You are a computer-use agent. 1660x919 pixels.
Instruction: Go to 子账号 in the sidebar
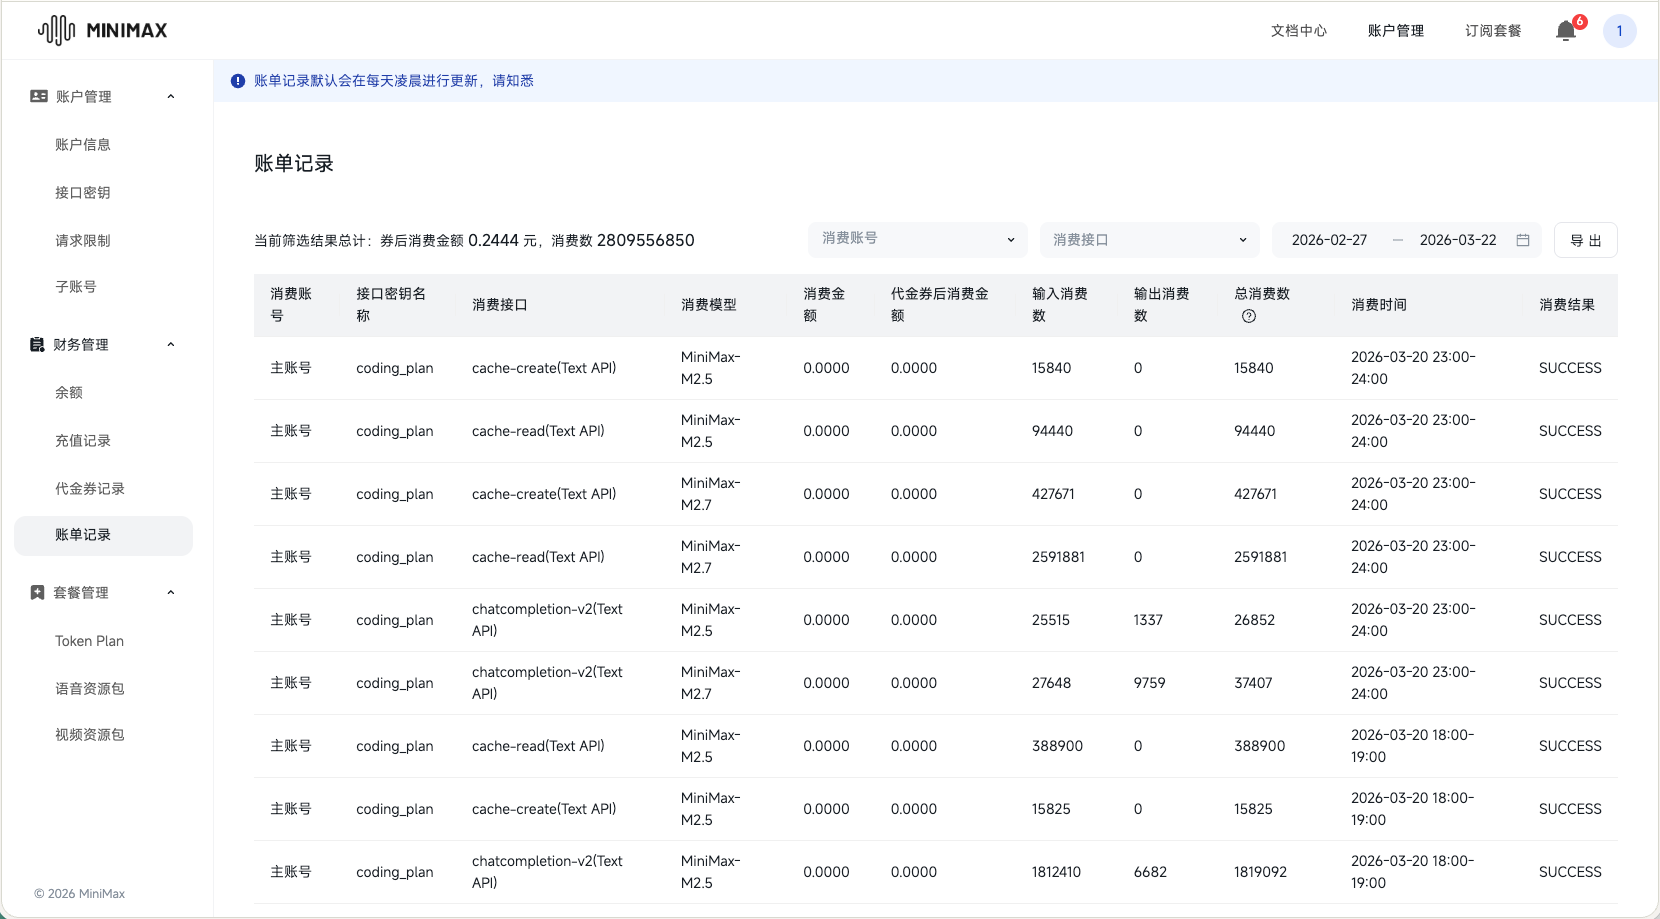pos(76,286)
